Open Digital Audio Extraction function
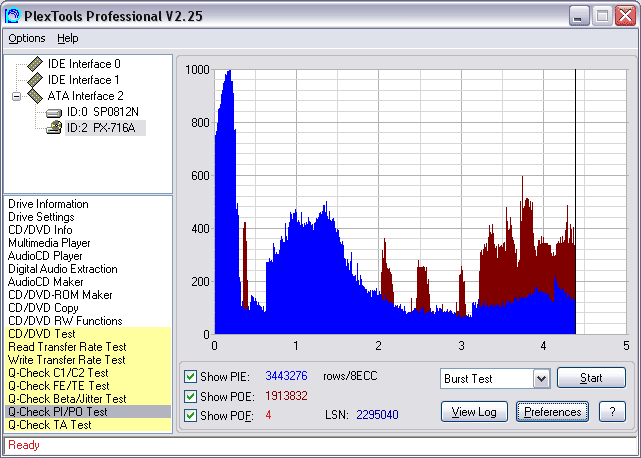The image size is (641, 458). 63,269
